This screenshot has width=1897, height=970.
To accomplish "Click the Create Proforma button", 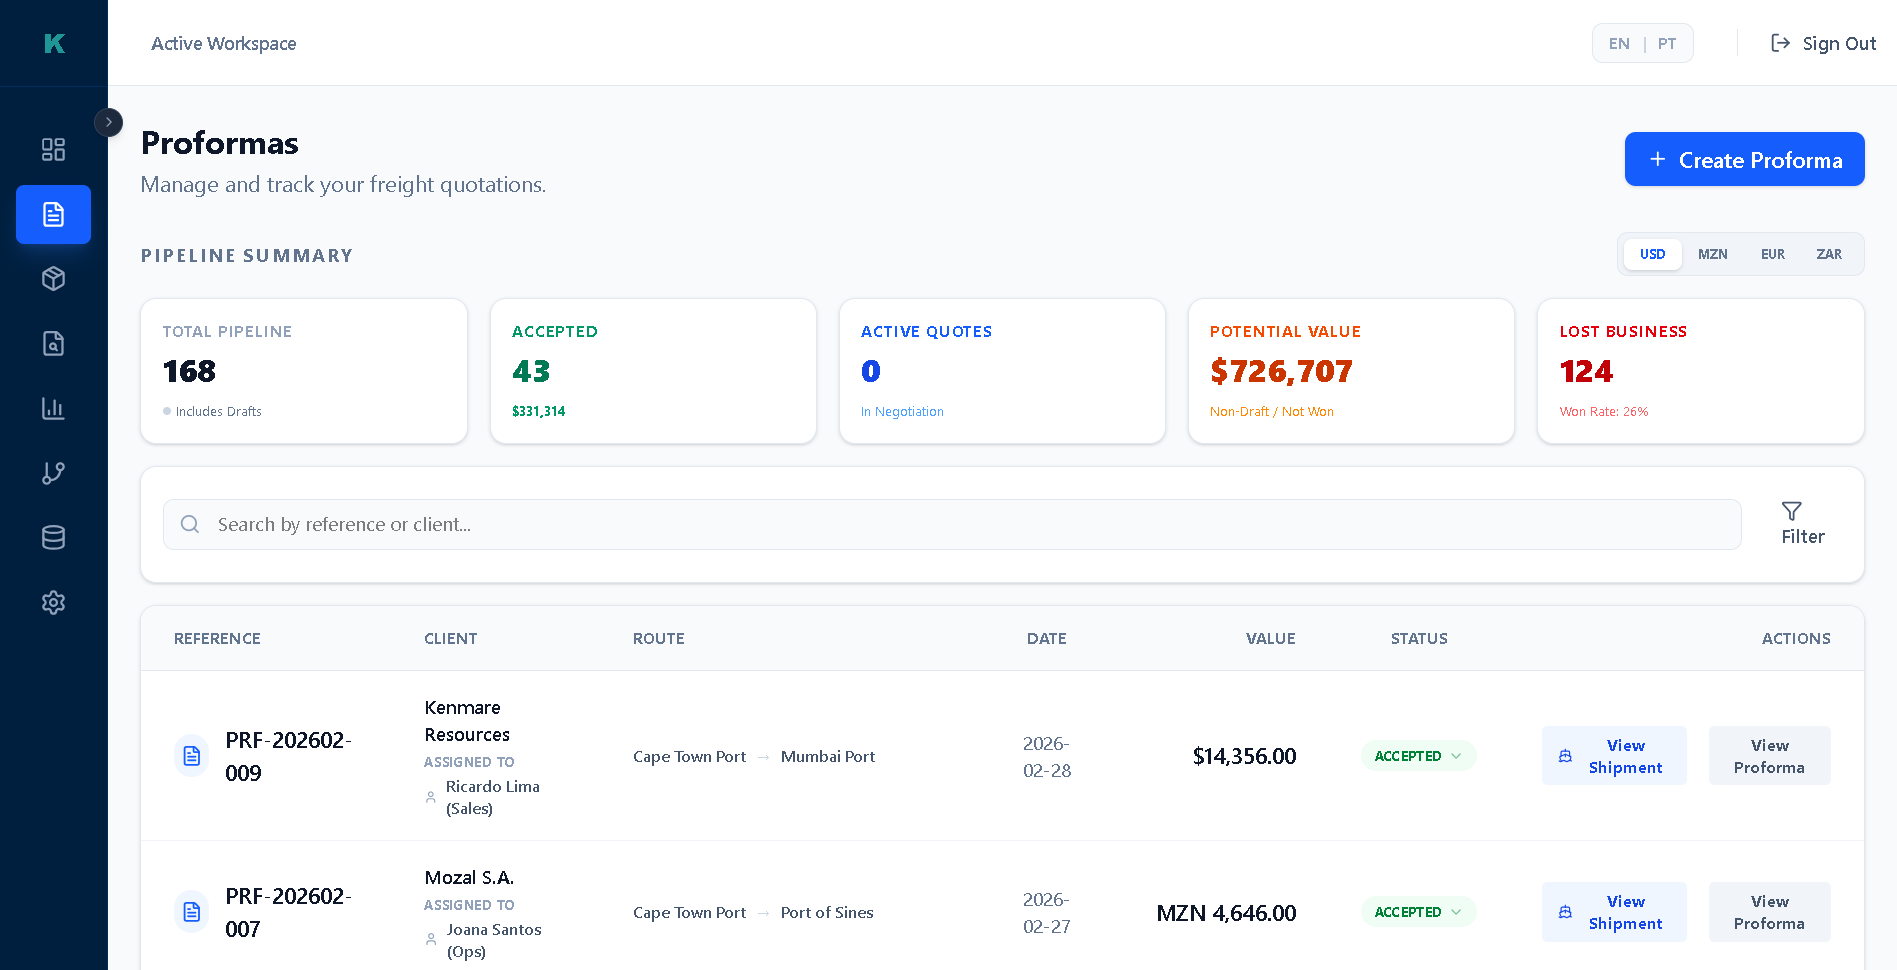I will 1743,160.
